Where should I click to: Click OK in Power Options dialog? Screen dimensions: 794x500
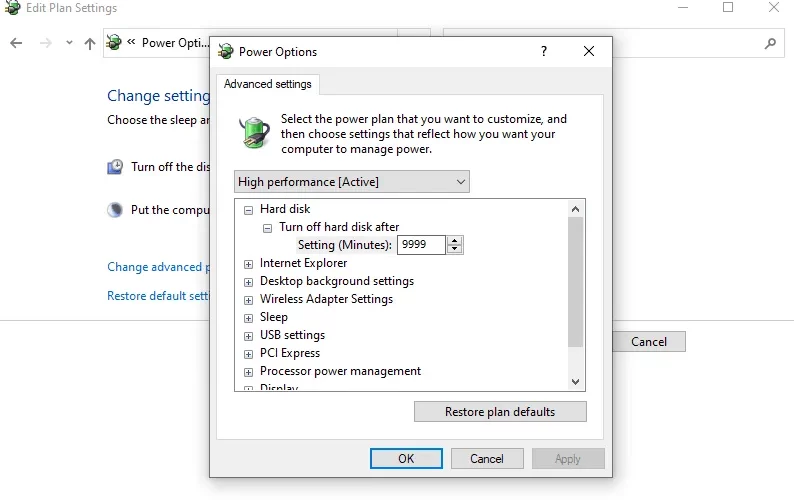pos(406,459)
